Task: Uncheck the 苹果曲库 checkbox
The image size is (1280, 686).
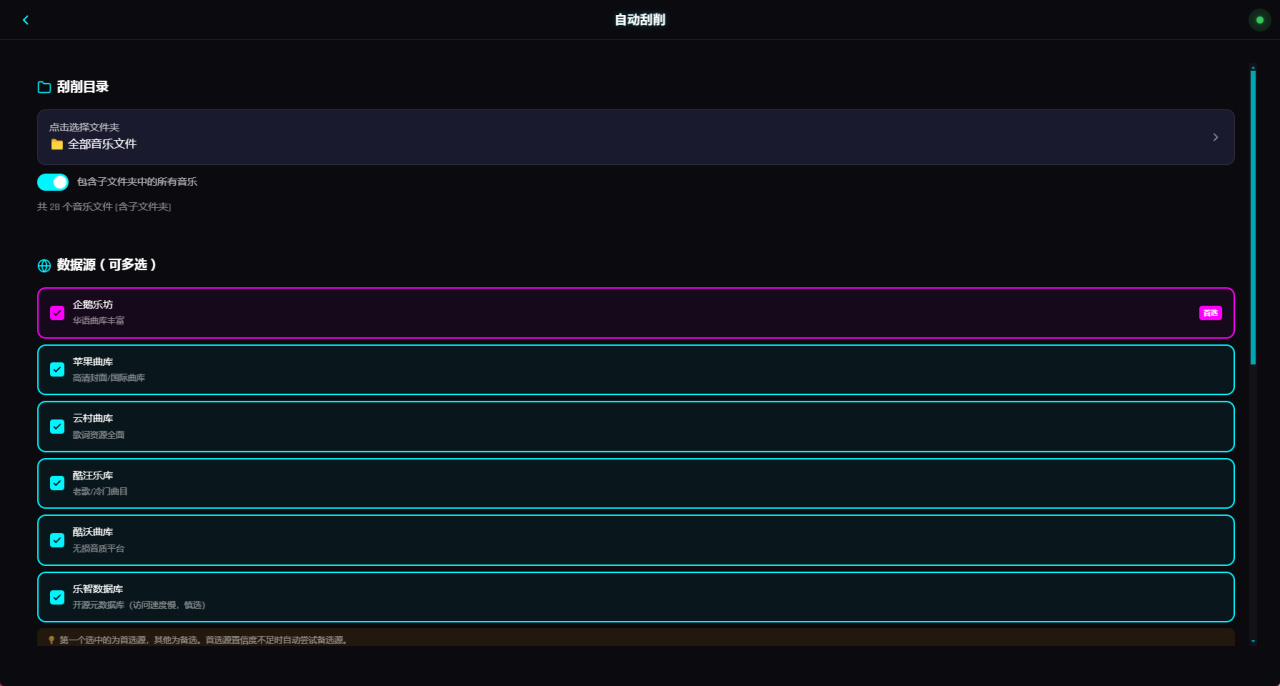Action: coord(57,370)
